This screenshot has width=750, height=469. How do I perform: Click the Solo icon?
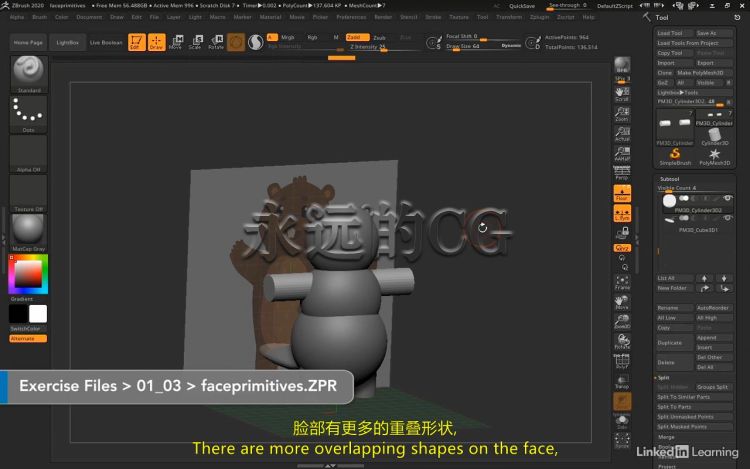(622, 421)
